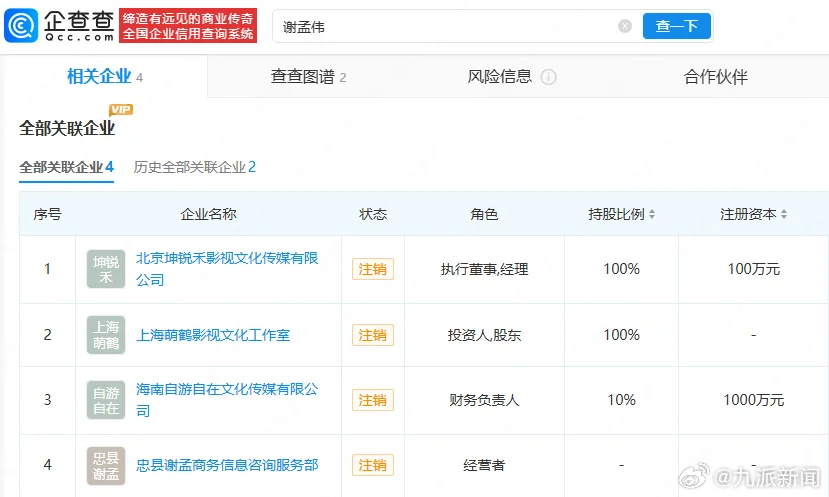Open 忠县谢孟商务信息咨询服务部 link

pyautogui.click(x=227, y=465)
